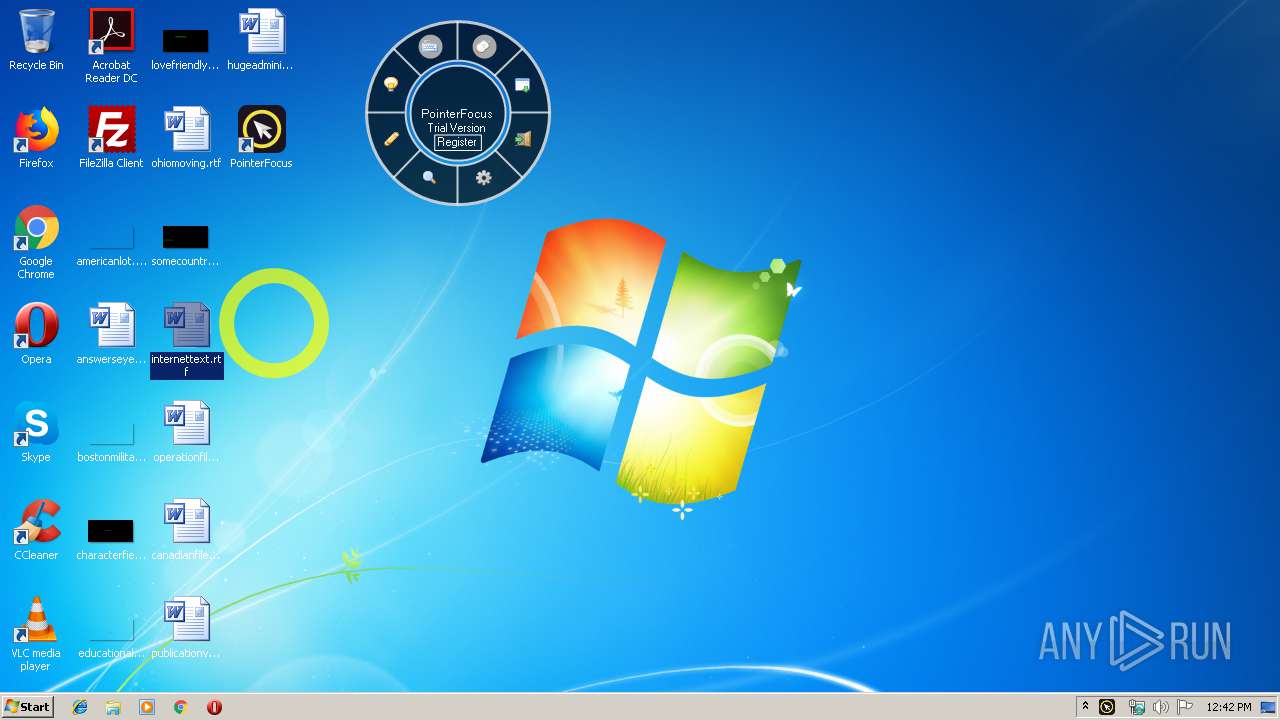Click the taskbar clock showing 12:42 PM
This screenshot has height=720, width=1280.
(1229, 707)
